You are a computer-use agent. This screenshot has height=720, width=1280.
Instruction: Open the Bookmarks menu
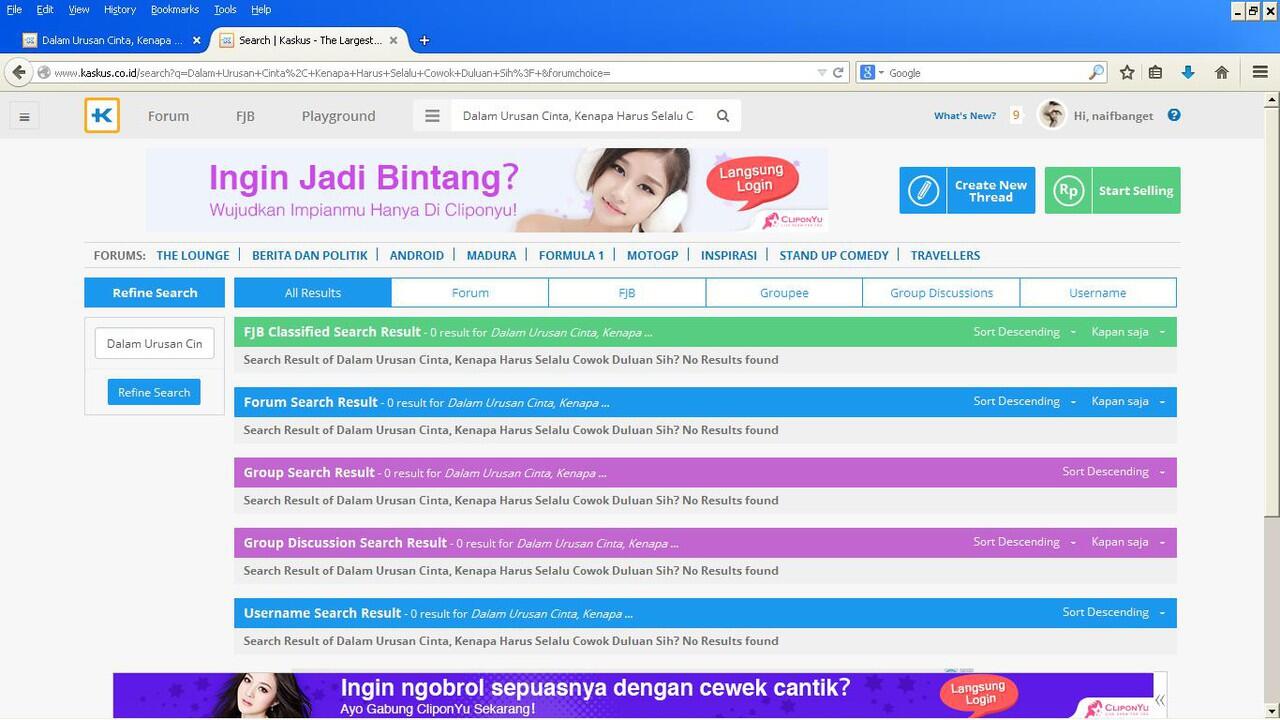click(x=175, y=9)
